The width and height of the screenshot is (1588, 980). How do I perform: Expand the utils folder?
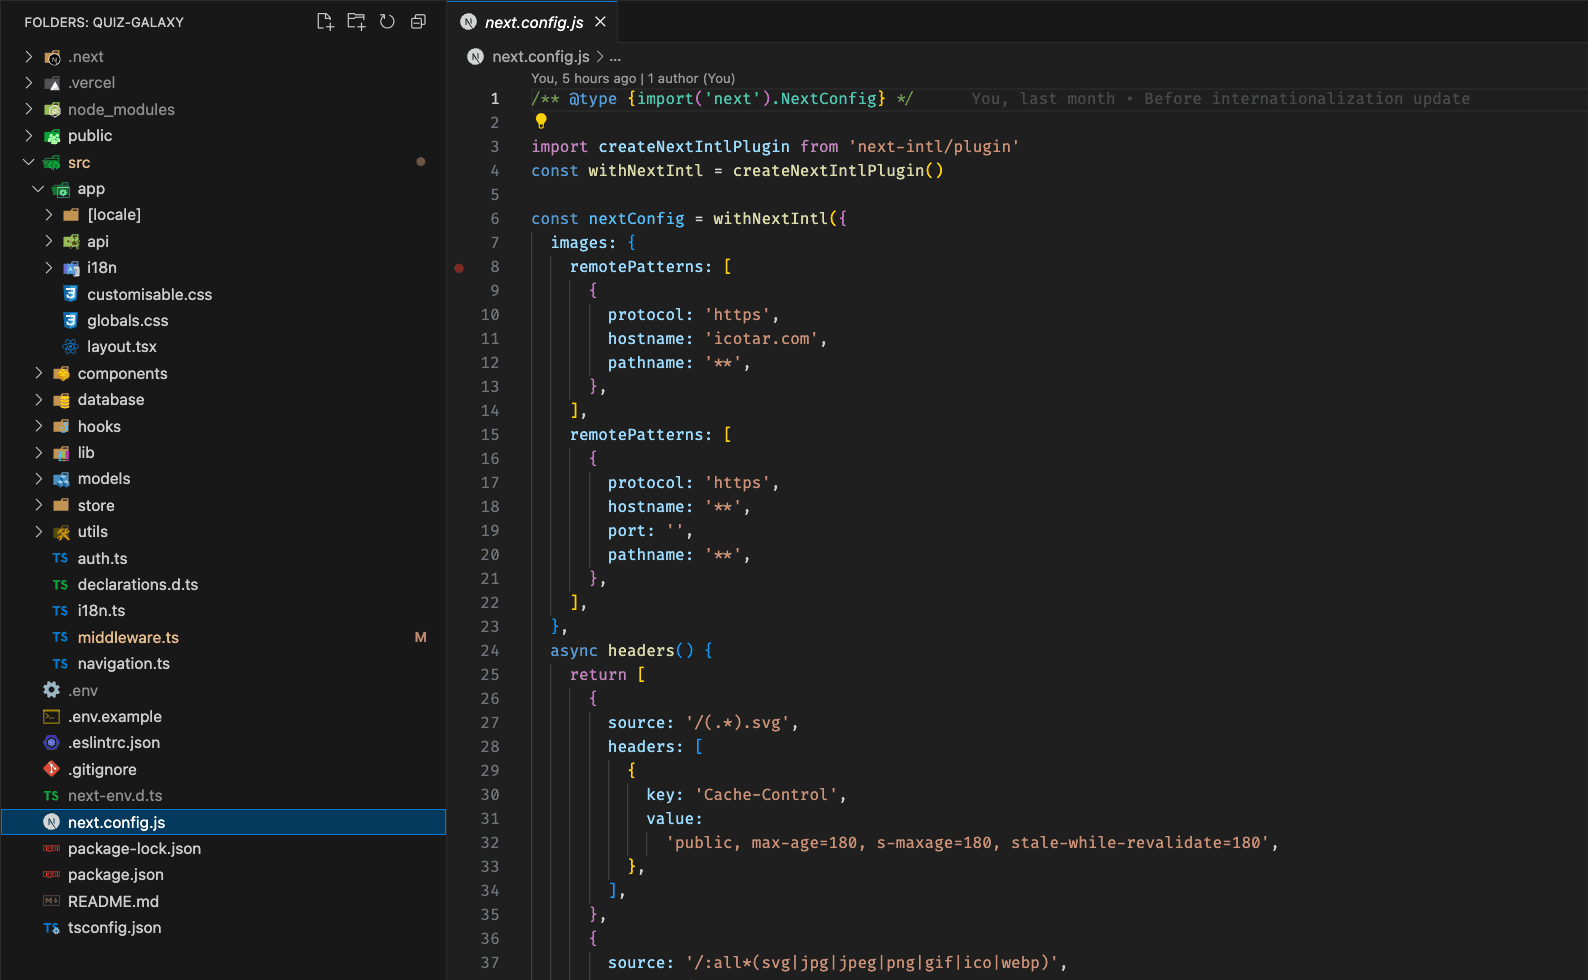click(x=38, y=532)
